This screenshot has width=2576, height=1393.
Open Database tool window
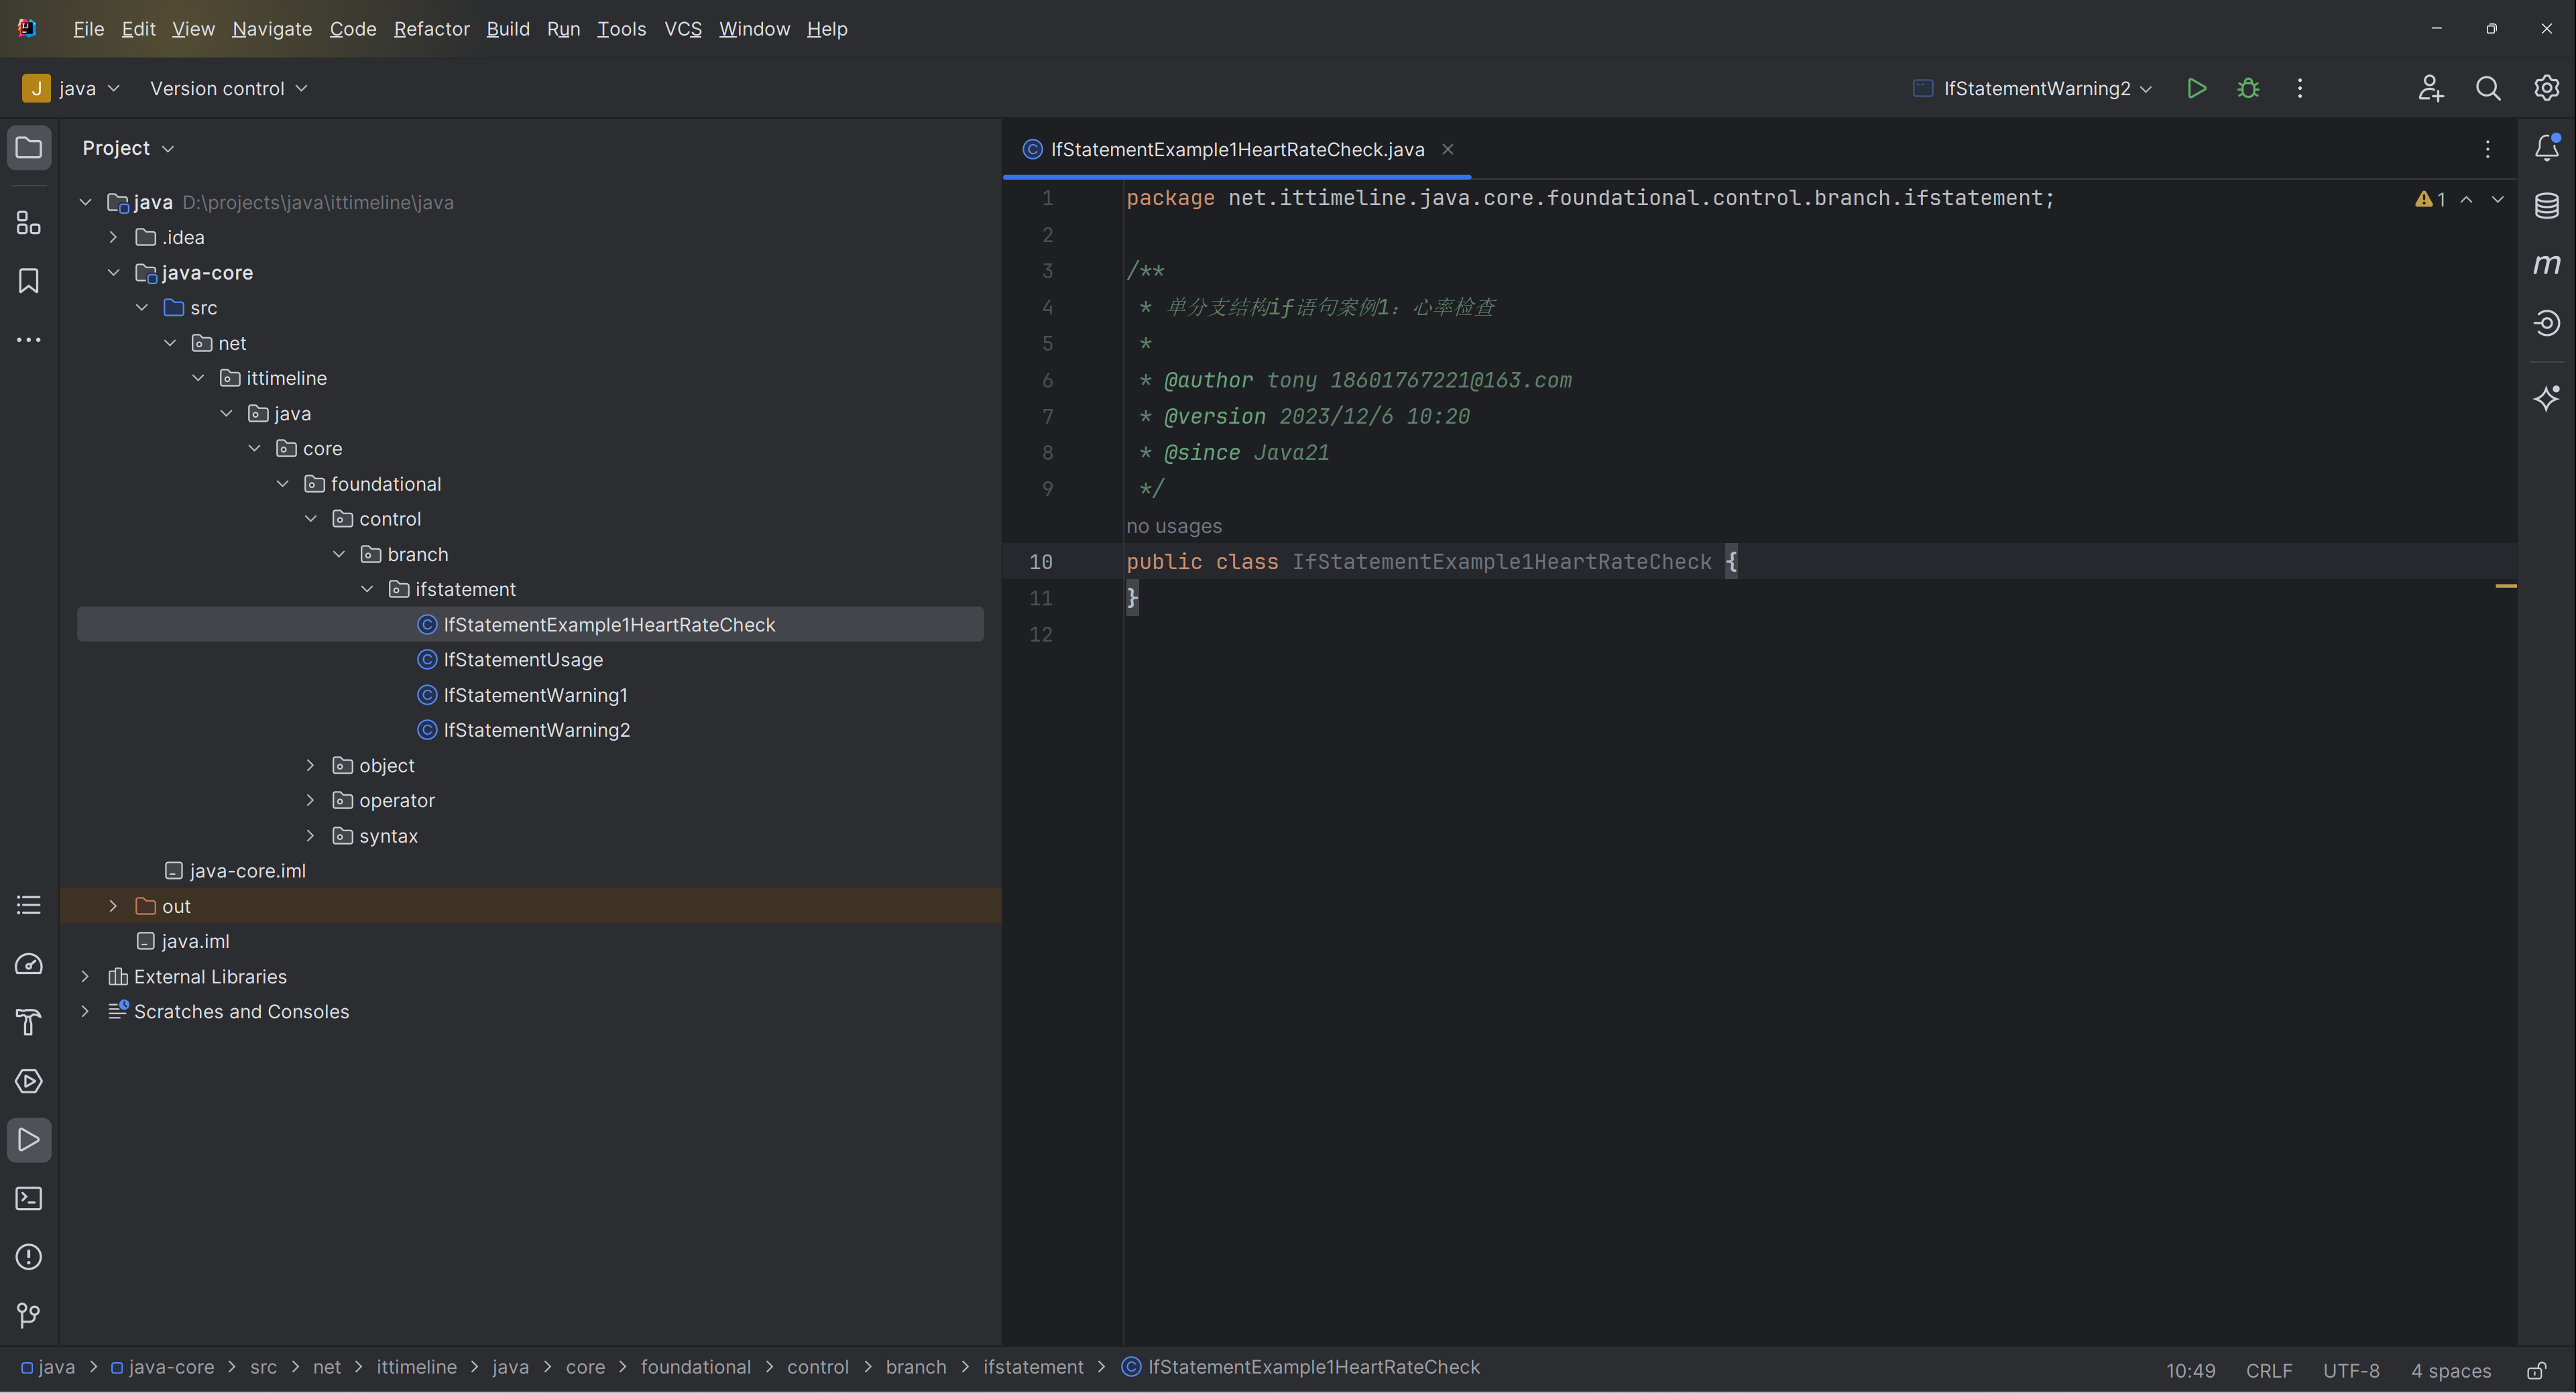click(x=2547, y=206)
